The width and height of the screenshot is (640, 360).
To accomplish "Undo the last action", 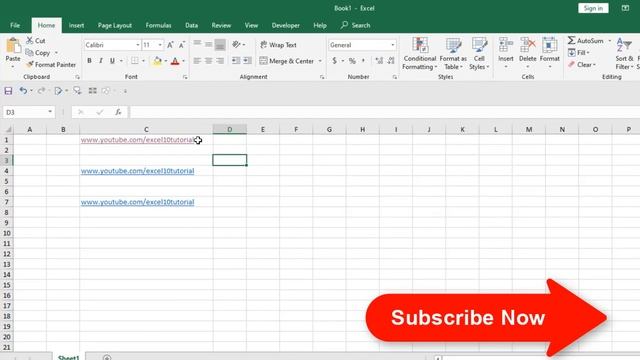I will coord(23,91).
